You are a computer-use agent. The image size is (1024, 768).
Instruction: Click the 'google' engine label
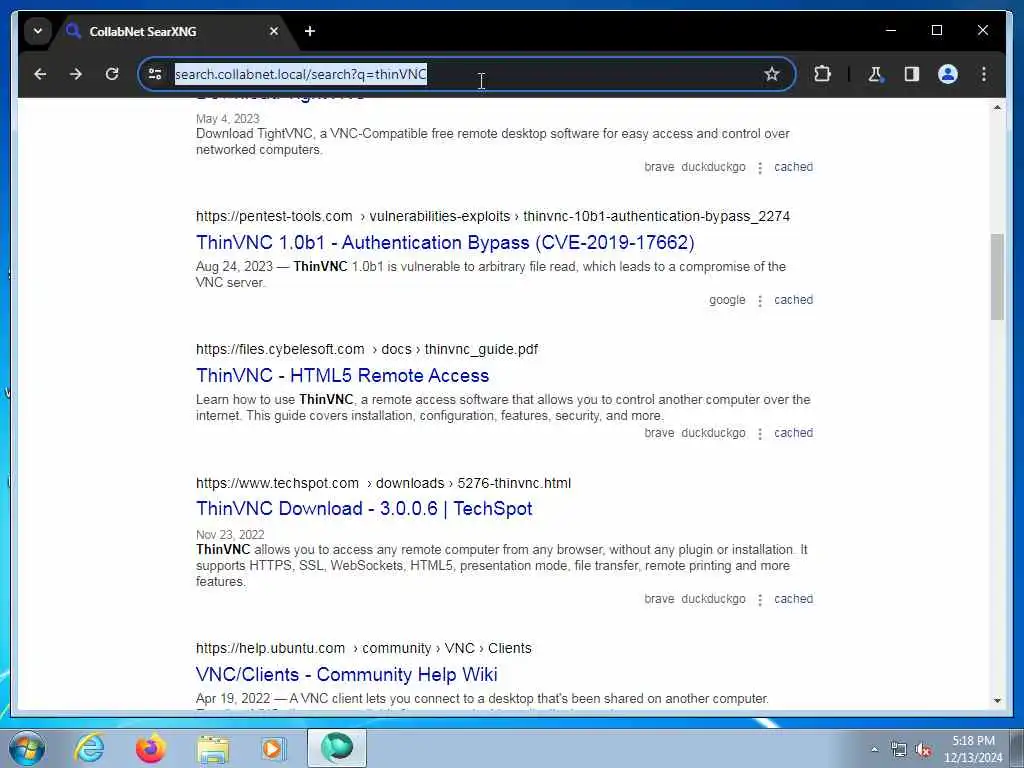tap(727, 300)
